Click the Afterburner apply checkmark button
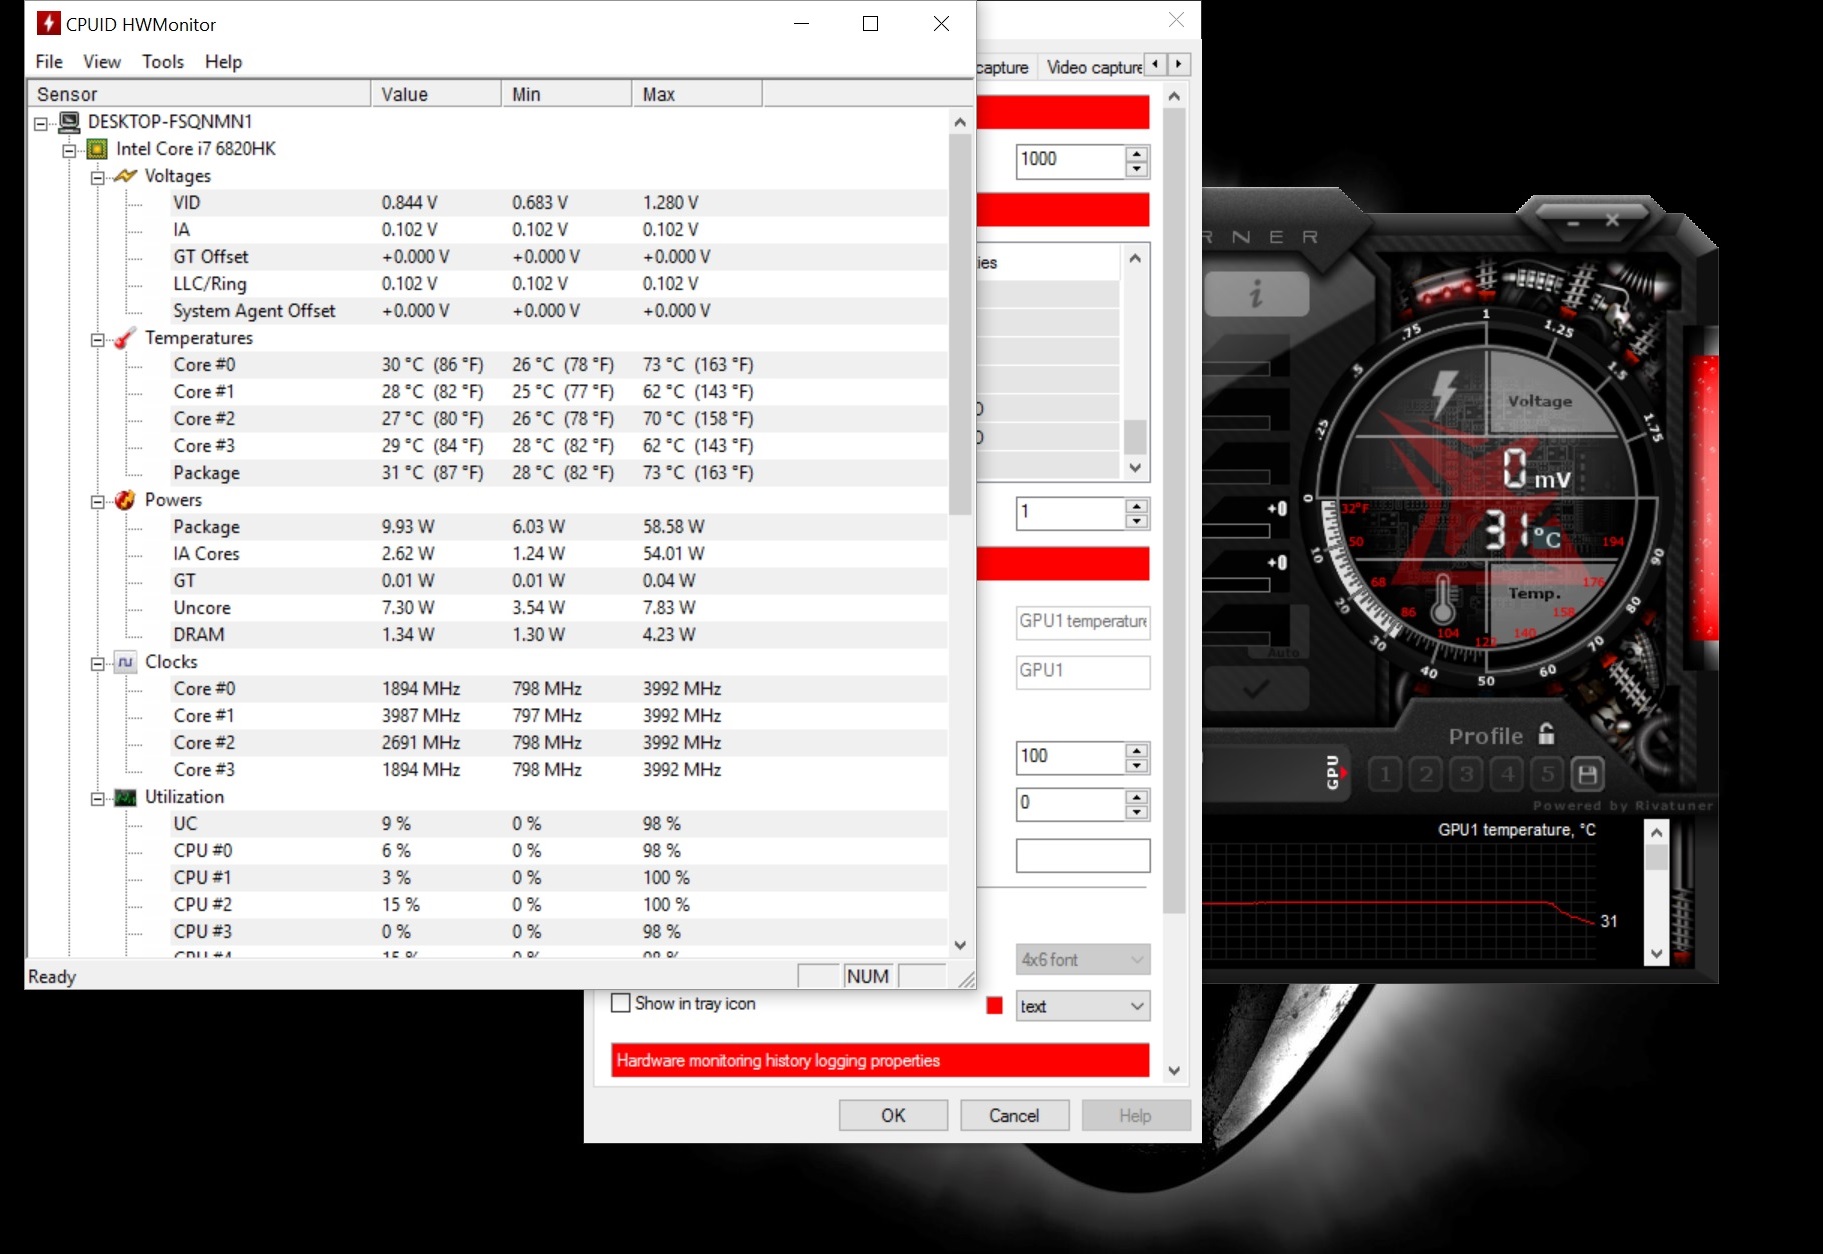The width and height of the screenshot is (1823, 1254). [1256, 688]
